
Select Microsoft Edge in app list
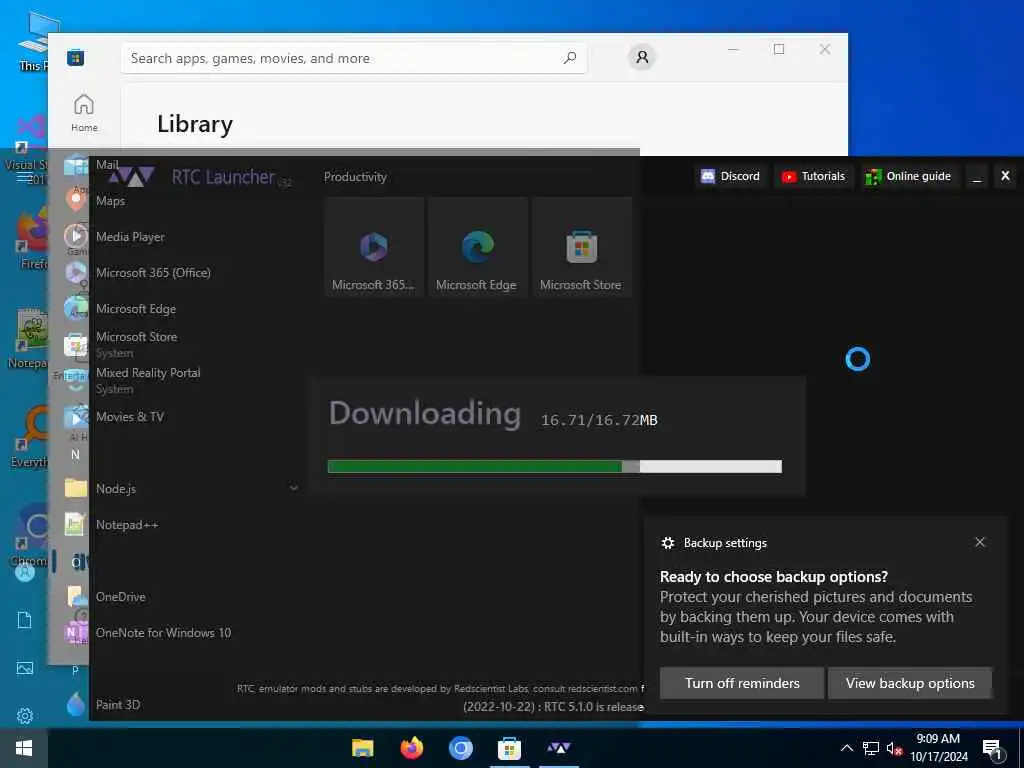pos(136,309)
